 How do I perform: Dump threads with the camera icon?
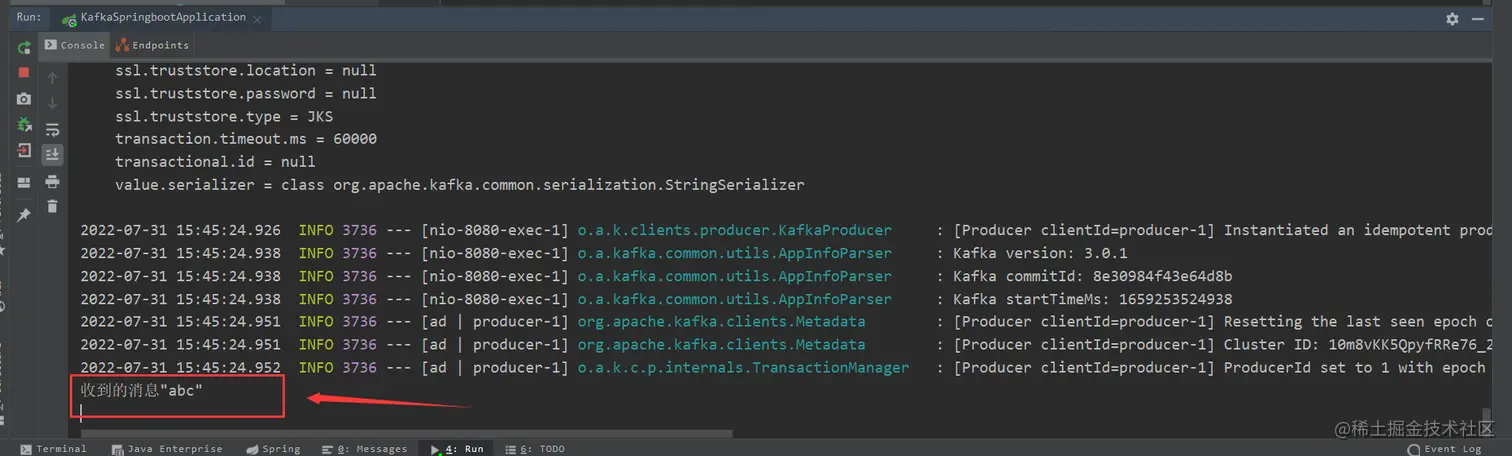pos(24,99)
